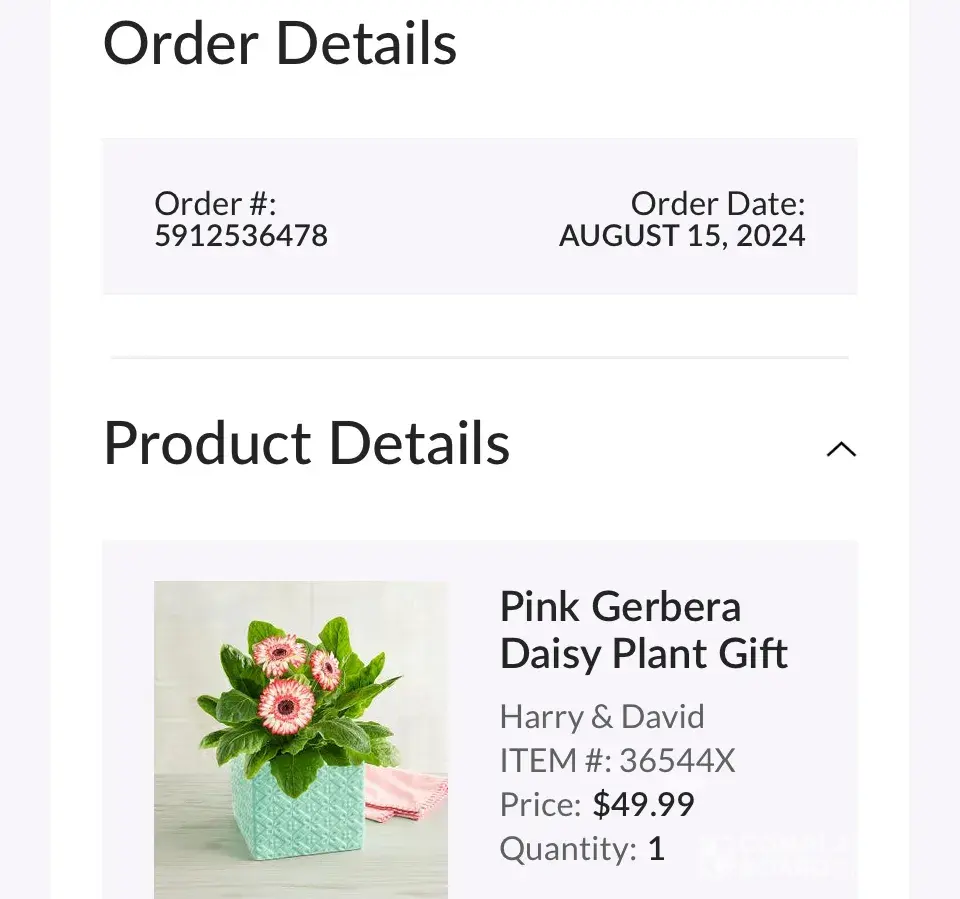Open the Pink Gerbera Daisy product image
Screen dimensions: 960x899
[x=300, y=739]
